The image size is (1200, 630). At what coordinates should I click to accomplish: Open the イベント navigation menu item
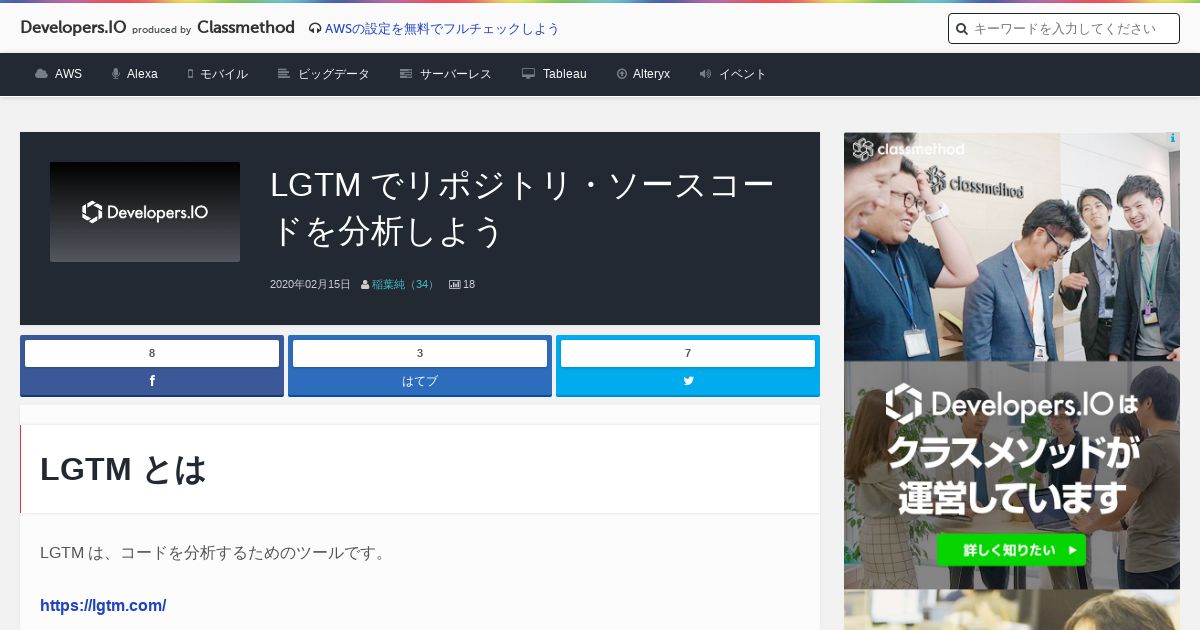click(x=733, y=74)
